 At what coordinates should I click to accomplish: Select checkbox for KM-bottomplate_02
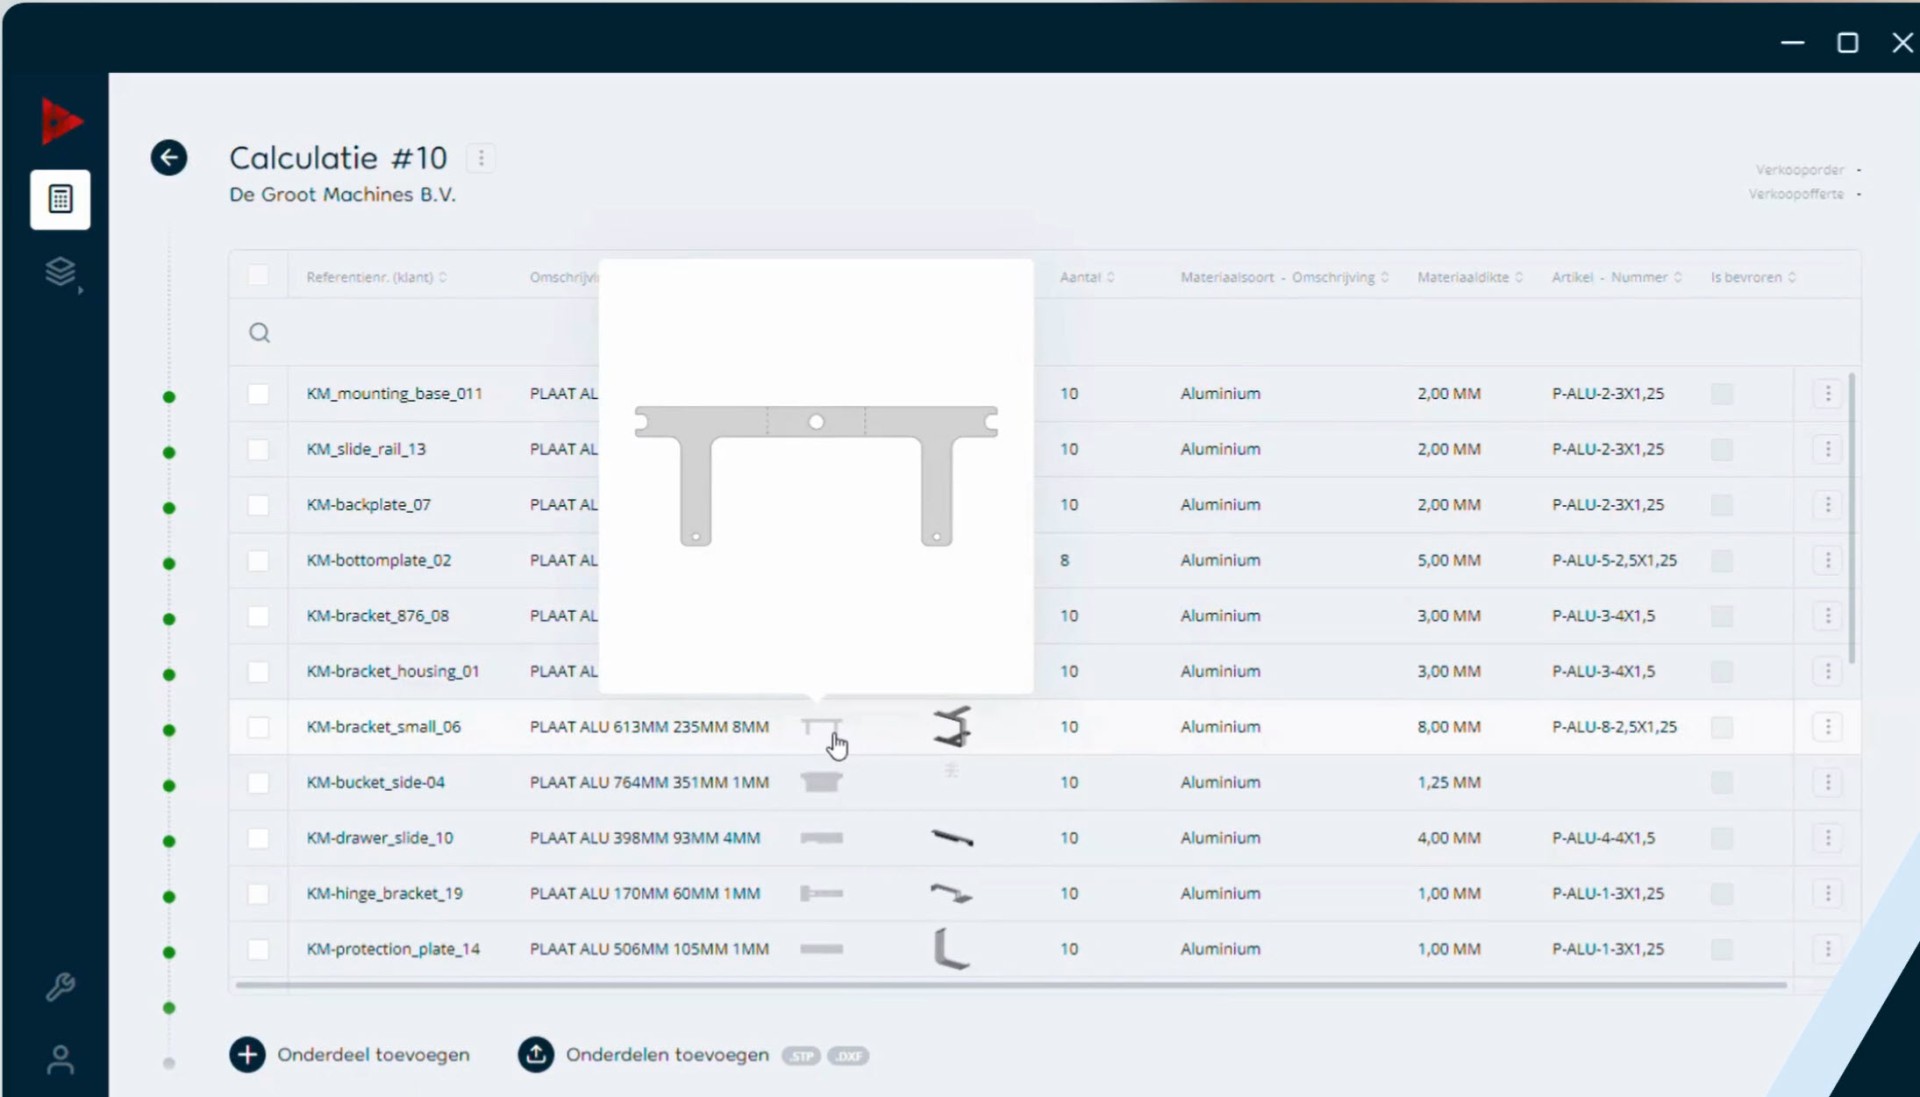[258, 561]
